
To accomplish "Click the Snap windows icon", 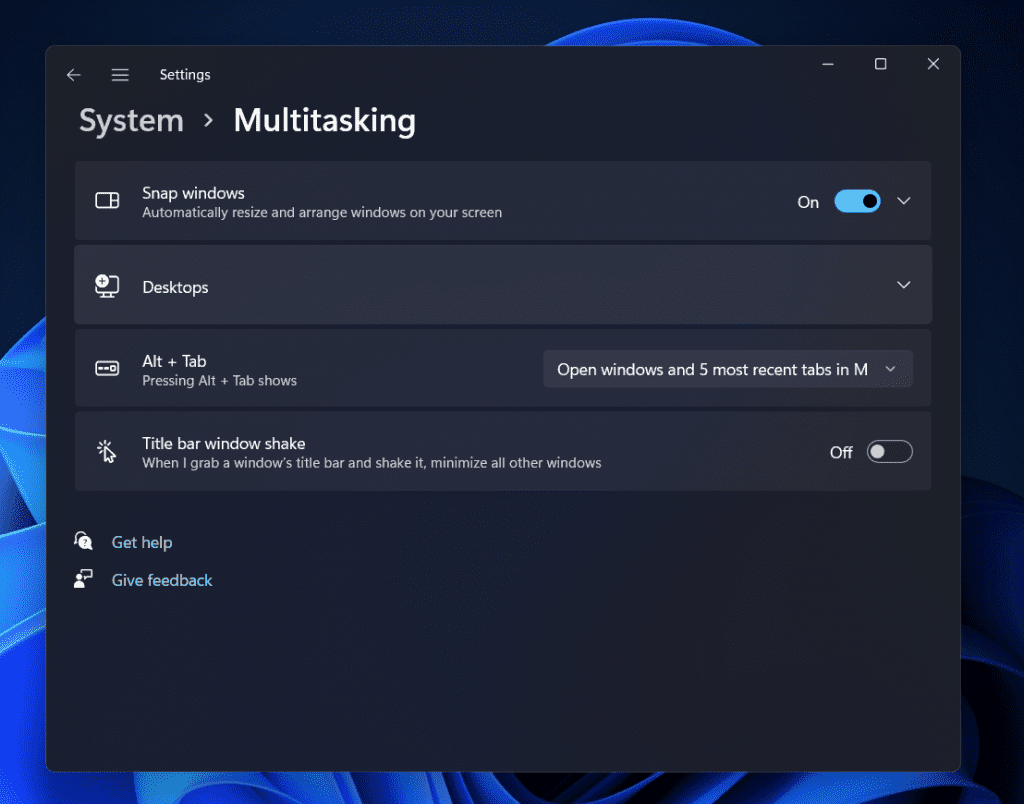I will pos(107,200).
